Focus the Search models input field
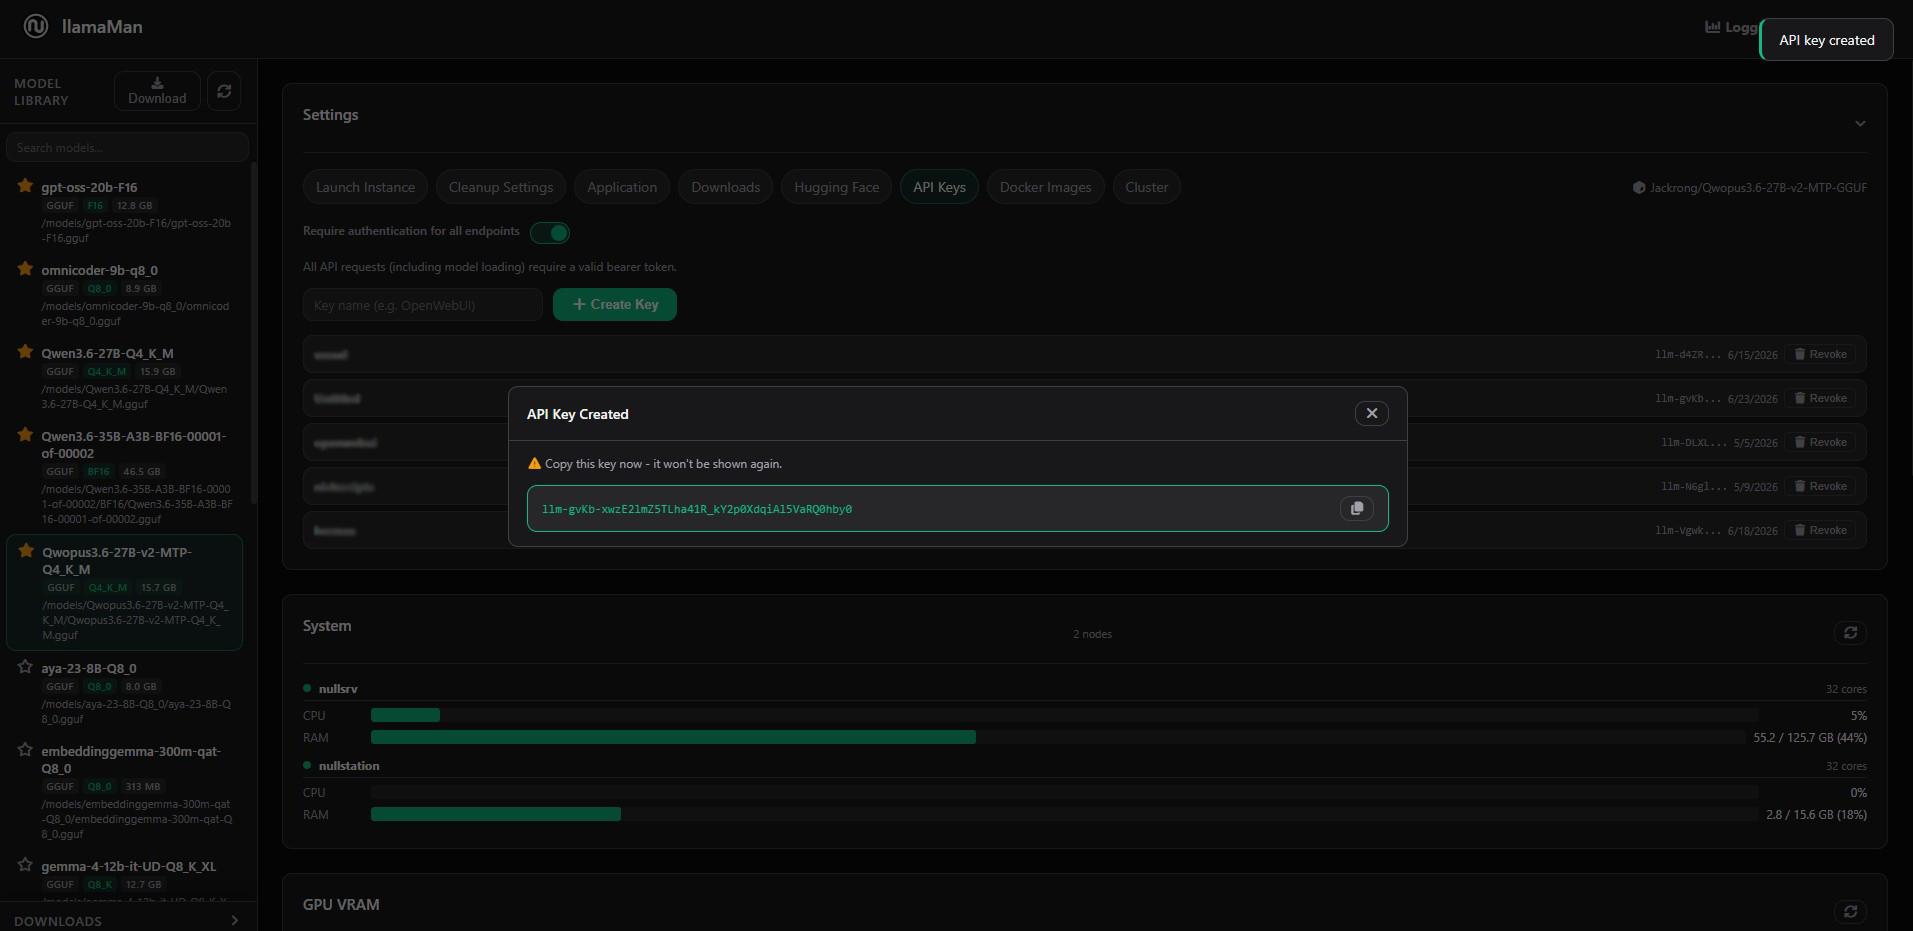This screenshot has height=931, width=1913. [x=127, y=147]
